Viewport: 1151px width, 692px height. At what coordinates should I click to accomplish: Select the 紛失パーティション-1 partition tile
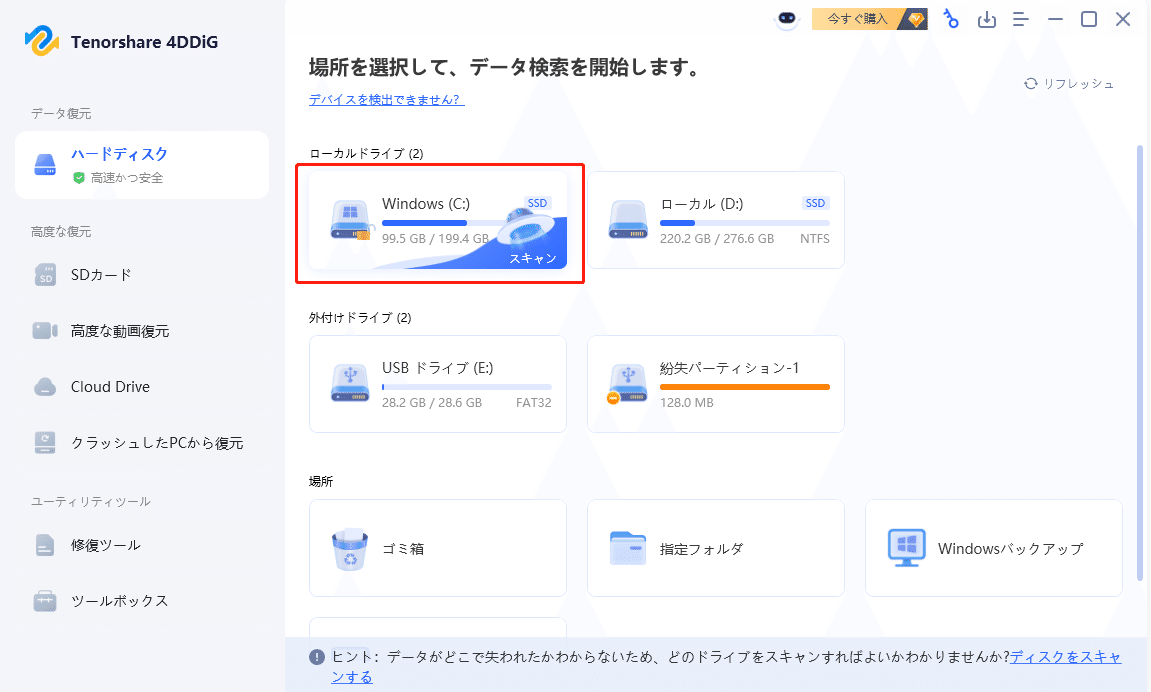(x=715, y=384)
